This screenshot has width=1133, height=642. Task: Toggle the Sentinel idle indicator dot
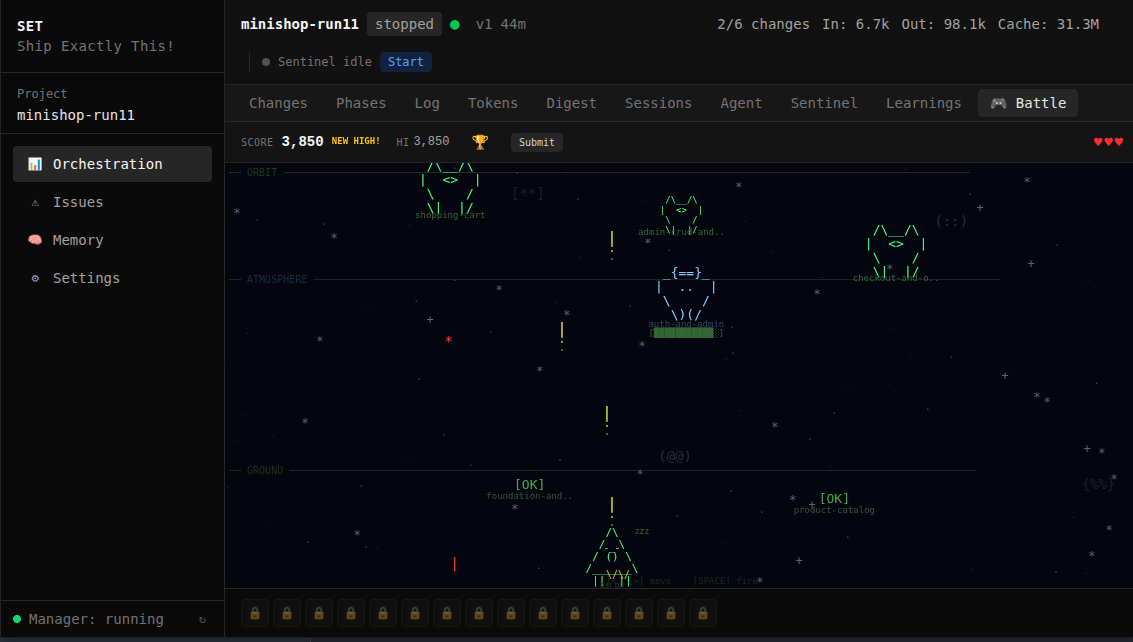[265, 61]
